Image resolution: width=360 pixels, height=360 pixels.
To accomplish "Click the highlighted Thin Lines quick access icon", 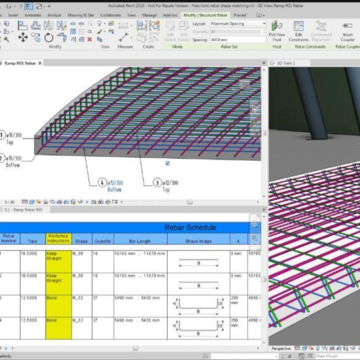I will coord(28,6).
